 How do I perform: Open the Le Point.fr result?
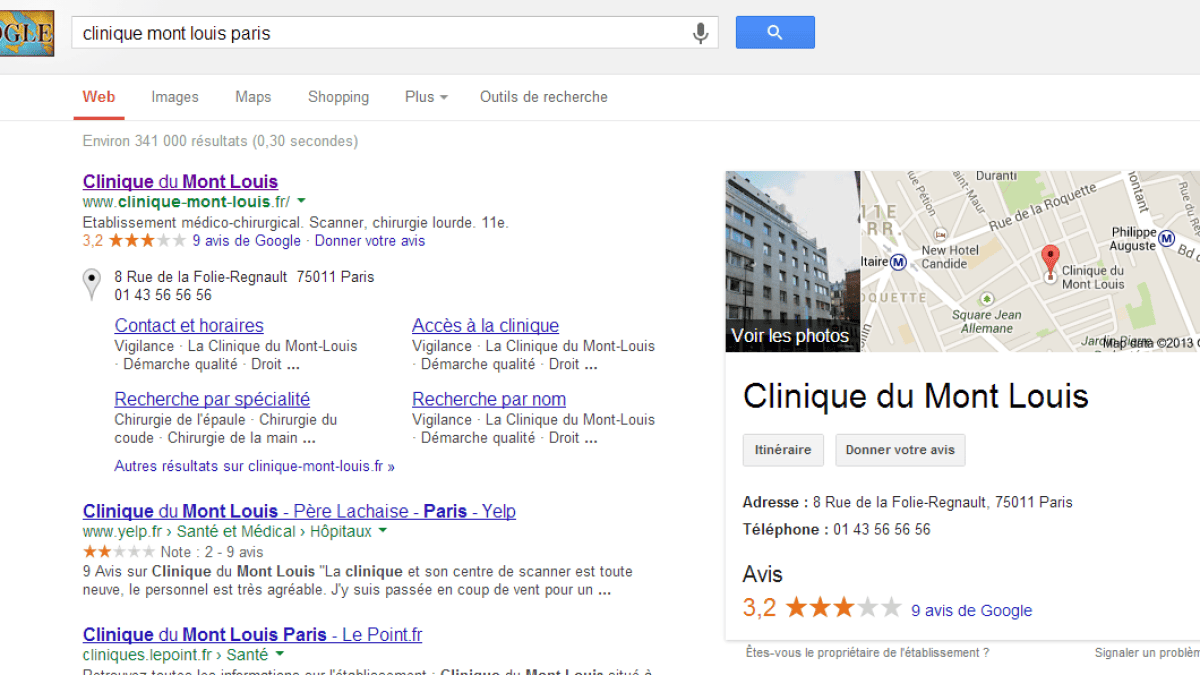pos(252,634)
